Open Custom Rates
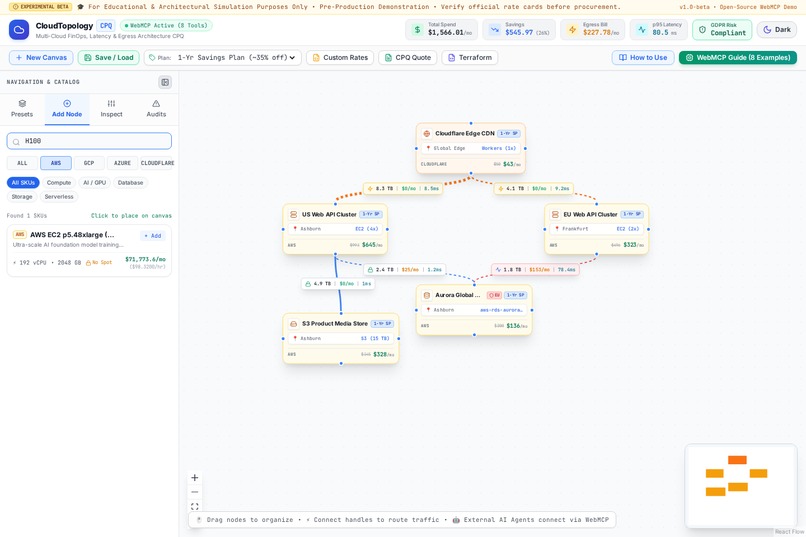 pos(340,58)
